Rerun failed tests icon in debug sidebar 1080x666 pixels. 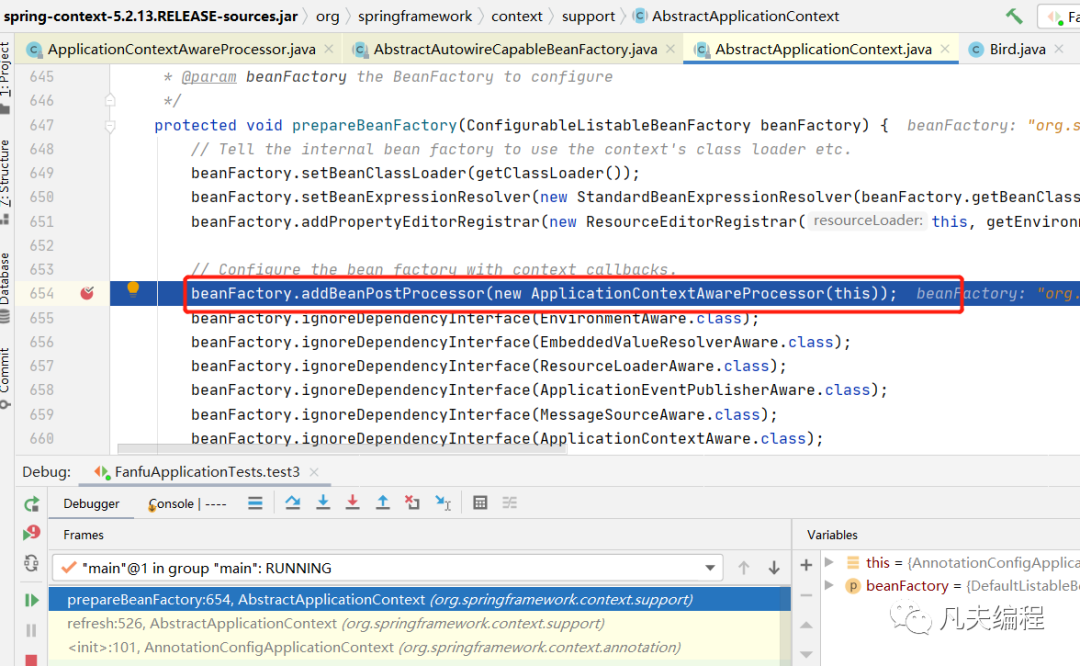(32, 532)
